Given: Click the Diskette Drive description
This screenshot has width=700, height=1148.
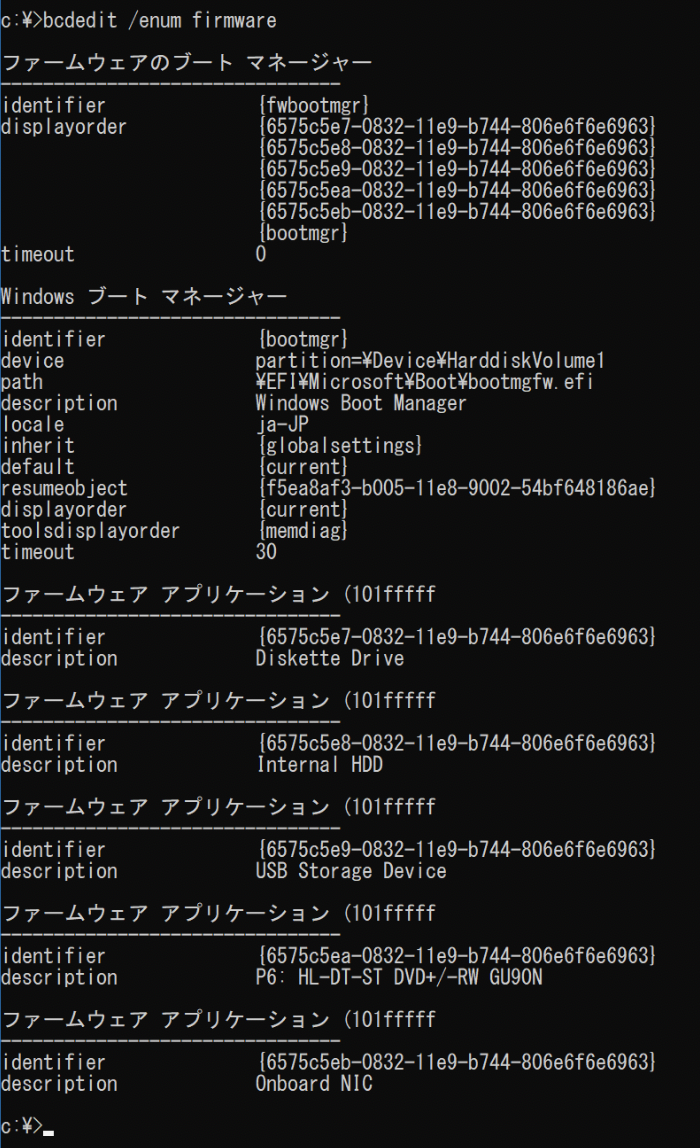Looking at the screenshot, I should coord(329,658).
